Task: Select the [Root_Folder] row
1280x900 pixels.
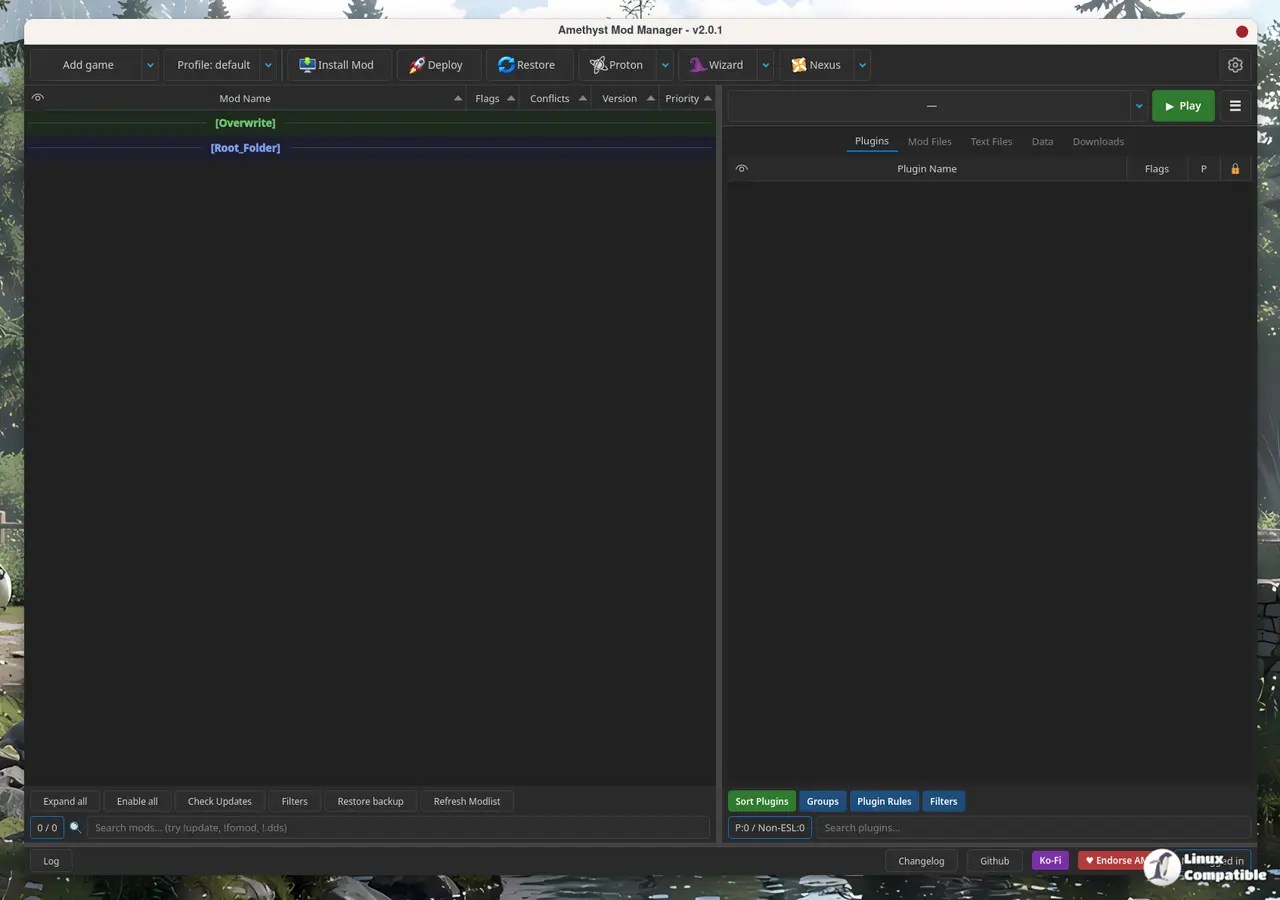Action: tap(370, 148)
